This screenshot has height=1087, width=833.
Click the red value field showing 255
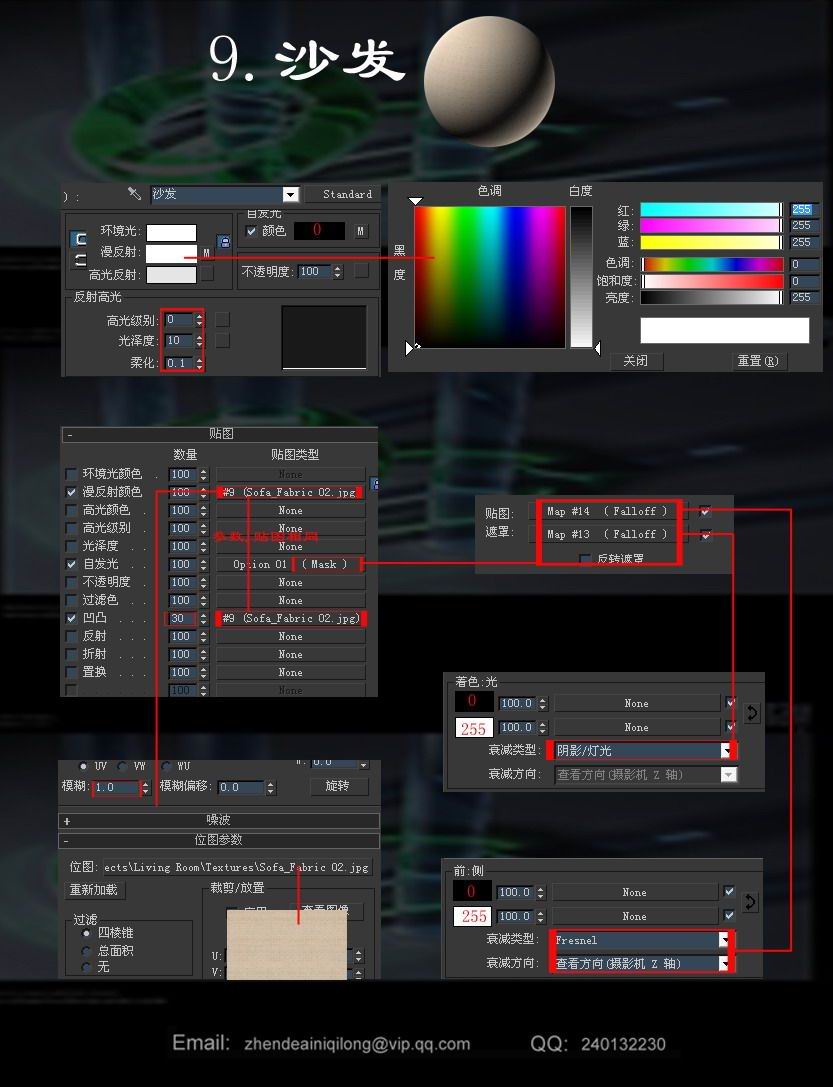[803, 209]
